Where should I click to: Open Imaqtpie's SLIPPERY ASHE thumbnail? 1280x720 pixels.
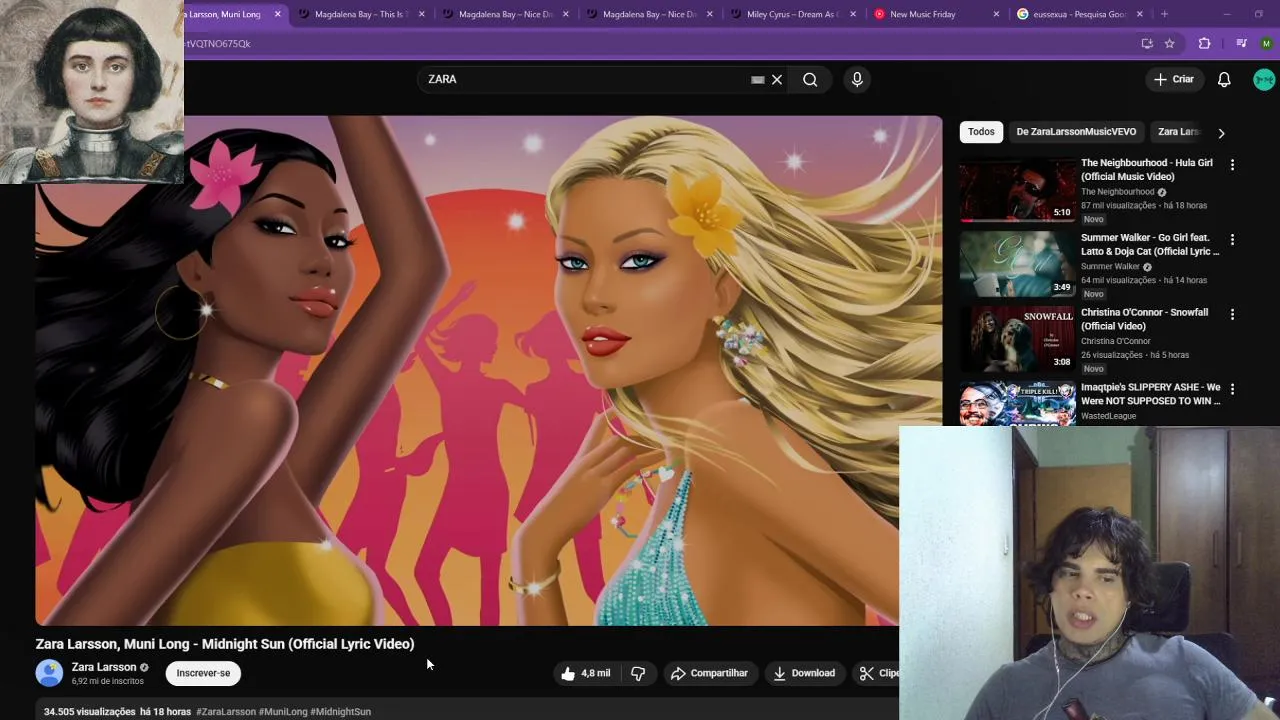point(1017,403)
